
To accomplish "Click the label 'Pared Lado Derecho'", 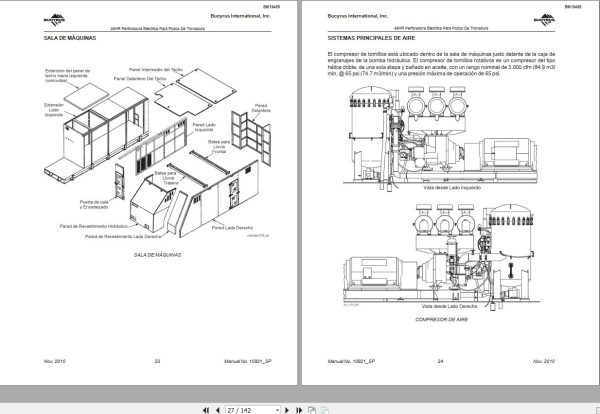I will 232,228.
